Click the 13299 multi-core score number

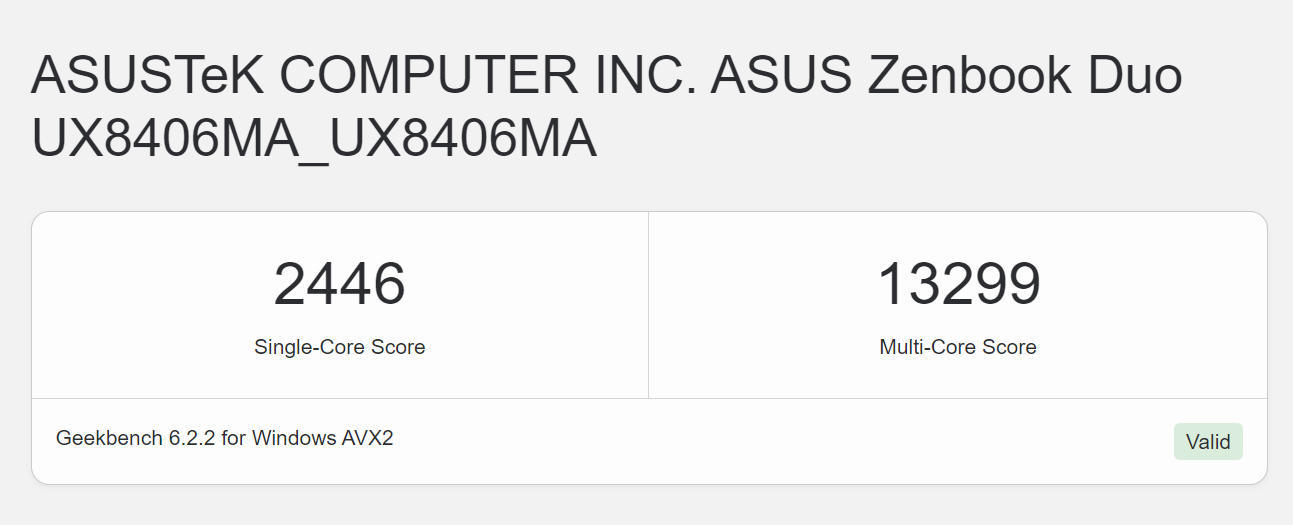(958, 284)
